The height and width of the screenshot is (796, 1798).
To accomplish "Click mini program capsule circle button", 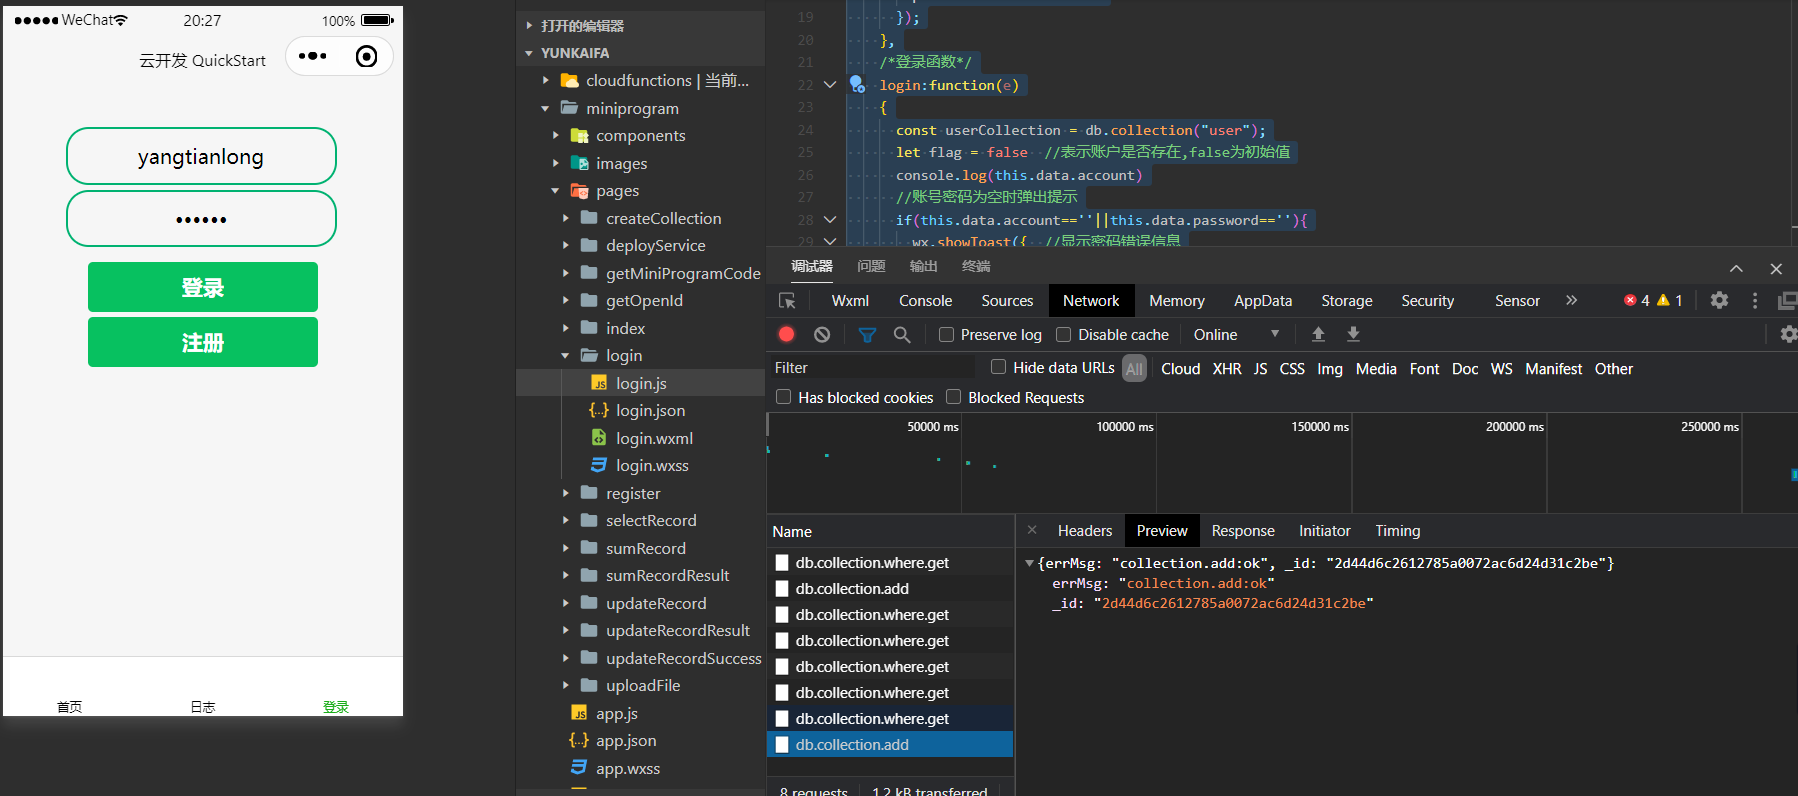I will click(366, 56).
